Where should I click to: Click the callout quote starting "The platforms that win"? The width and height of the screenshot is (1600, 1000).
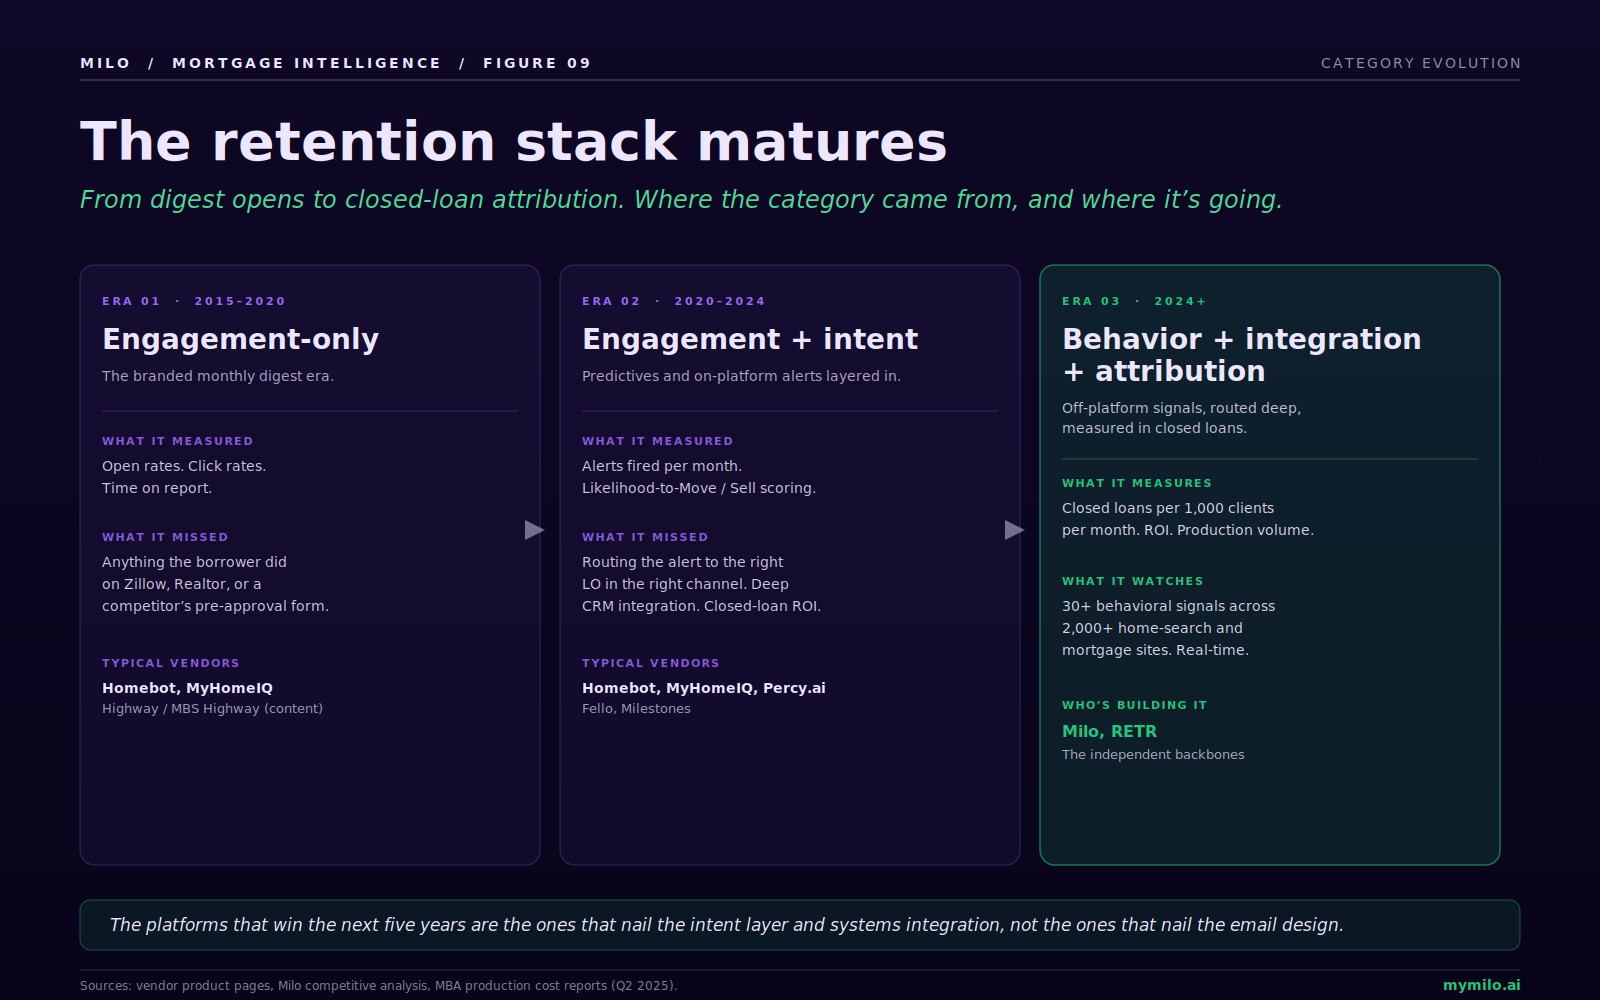point(726,925)
